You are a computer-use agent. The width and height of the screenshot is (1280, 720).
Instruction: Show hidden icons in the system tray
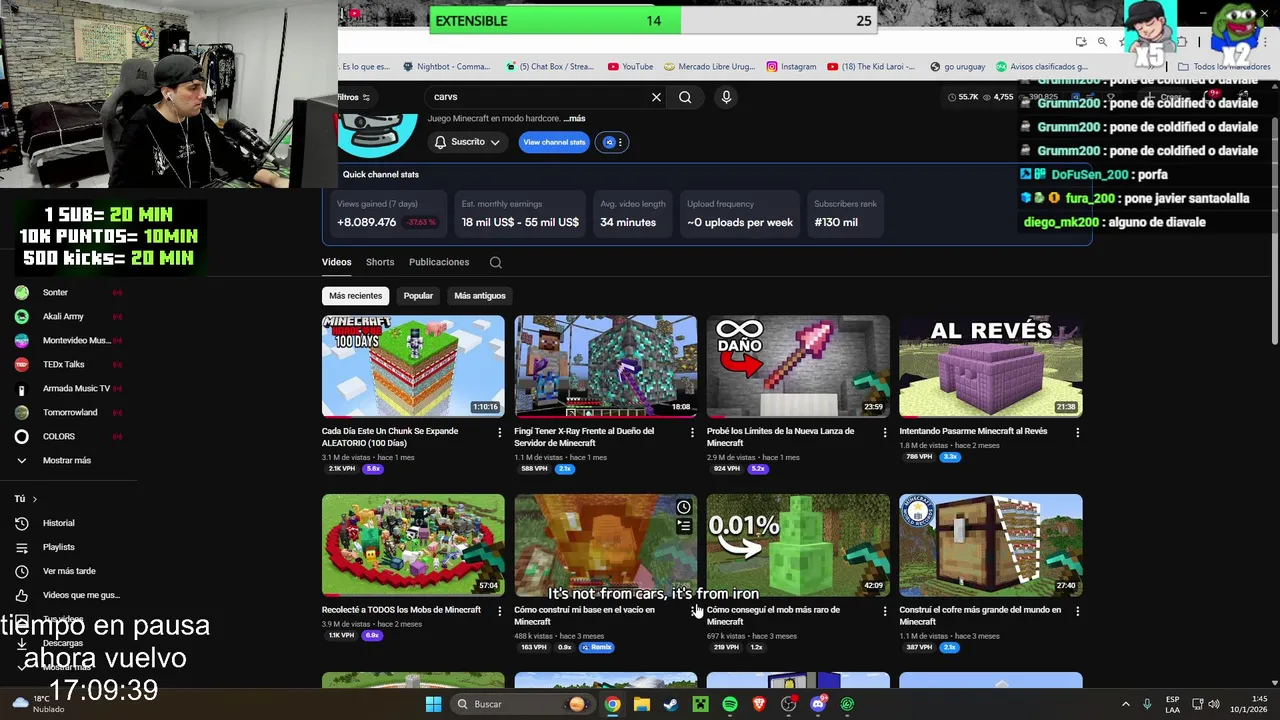coord(1125,704)
